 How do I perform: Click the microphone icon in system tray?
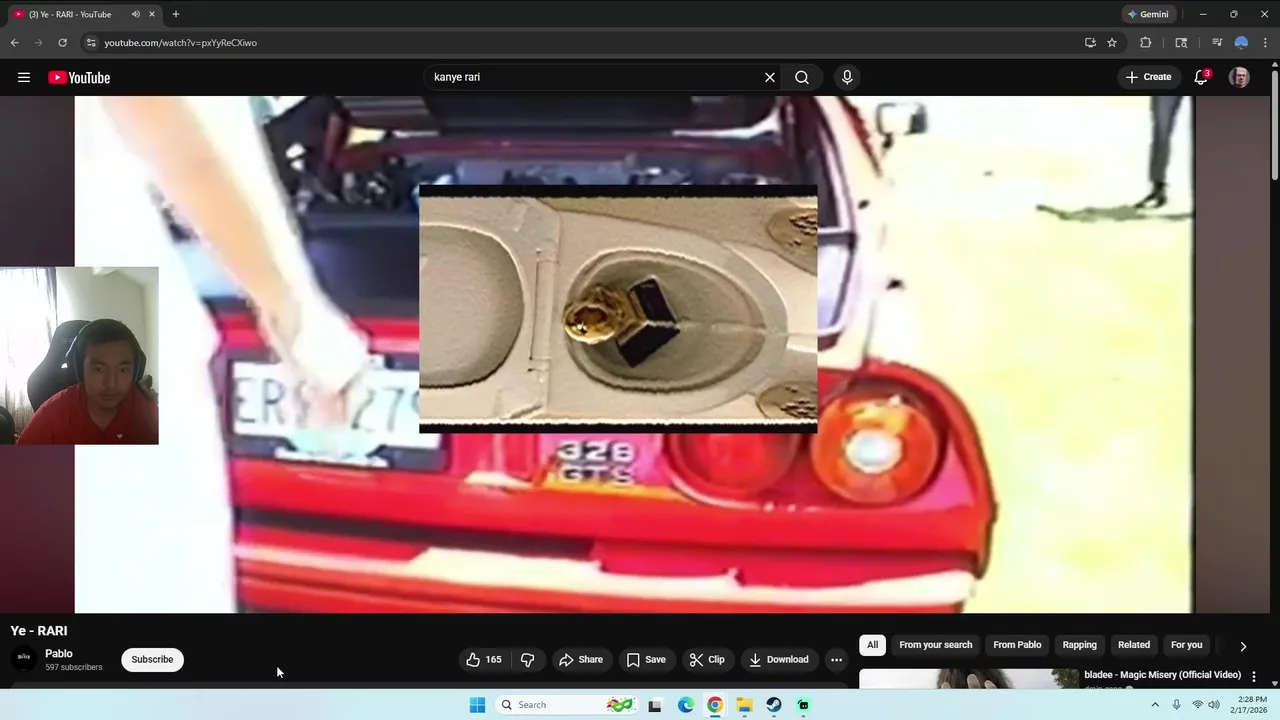coord(1176,705)
